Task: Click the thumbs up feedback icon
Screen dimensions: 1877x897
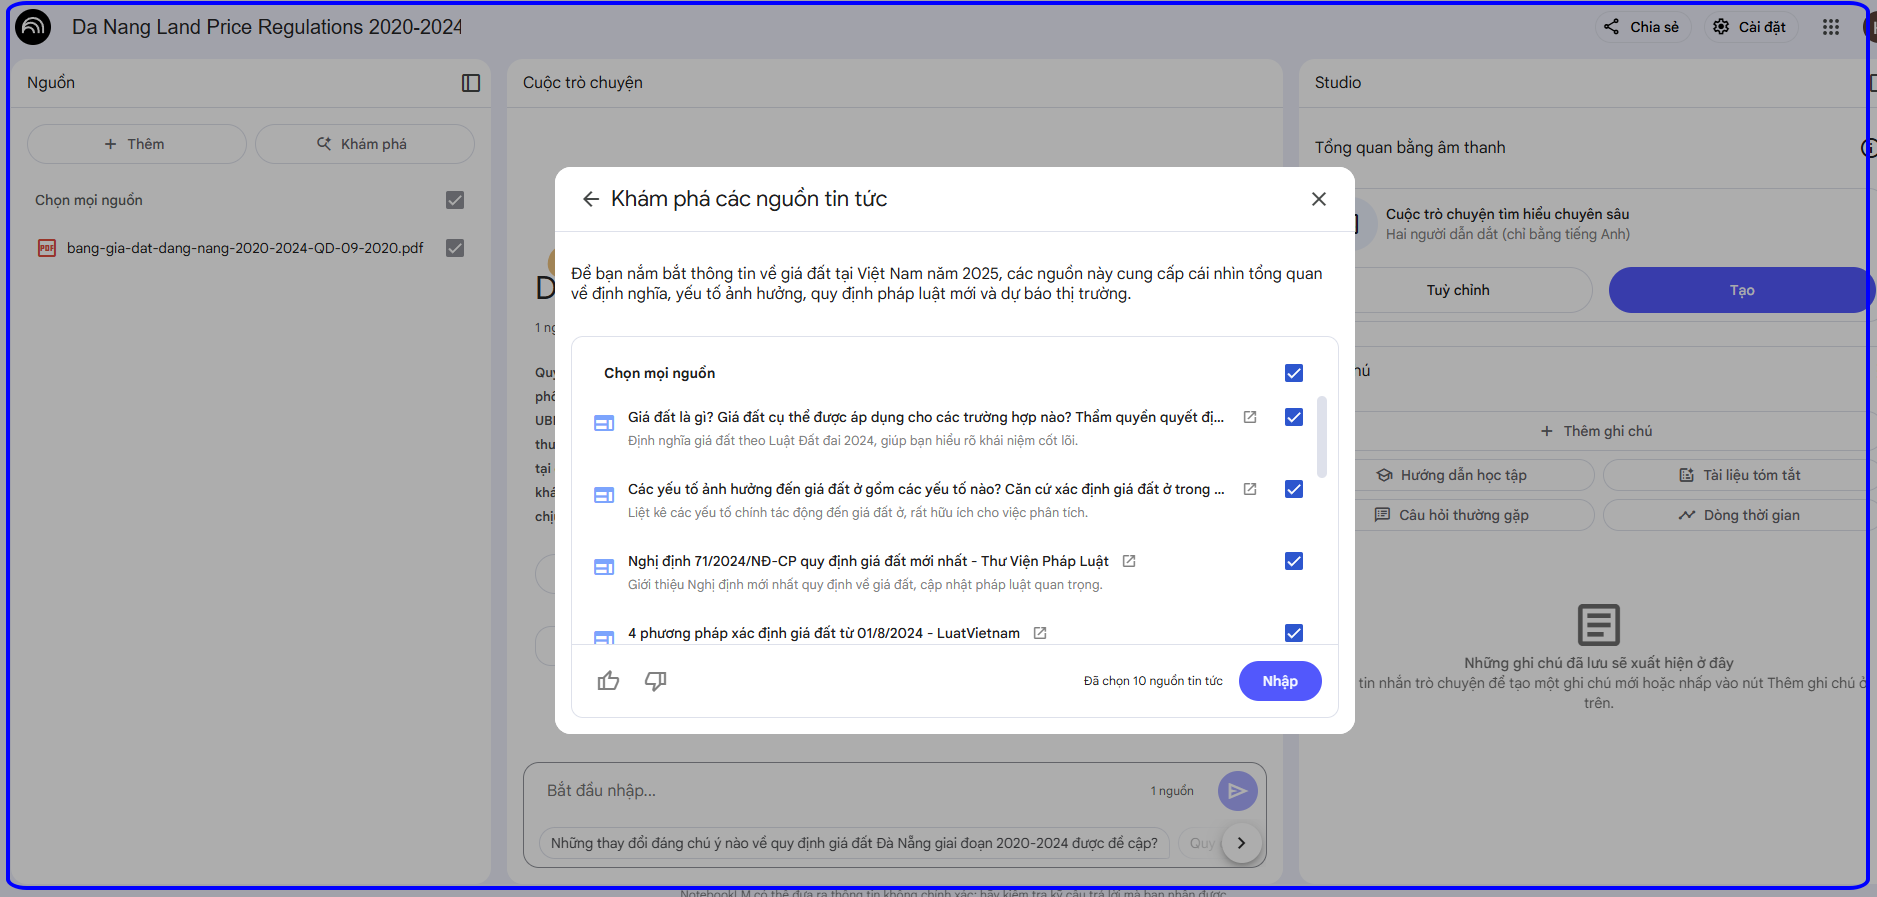Action: pos(608,681)
